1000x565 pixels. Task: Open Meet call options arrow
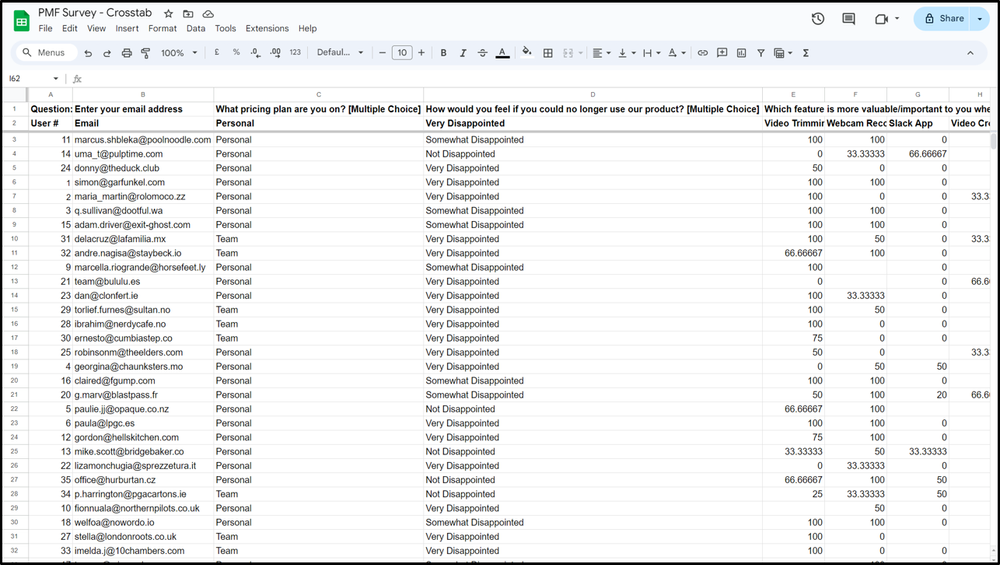(x=897, y=18)
